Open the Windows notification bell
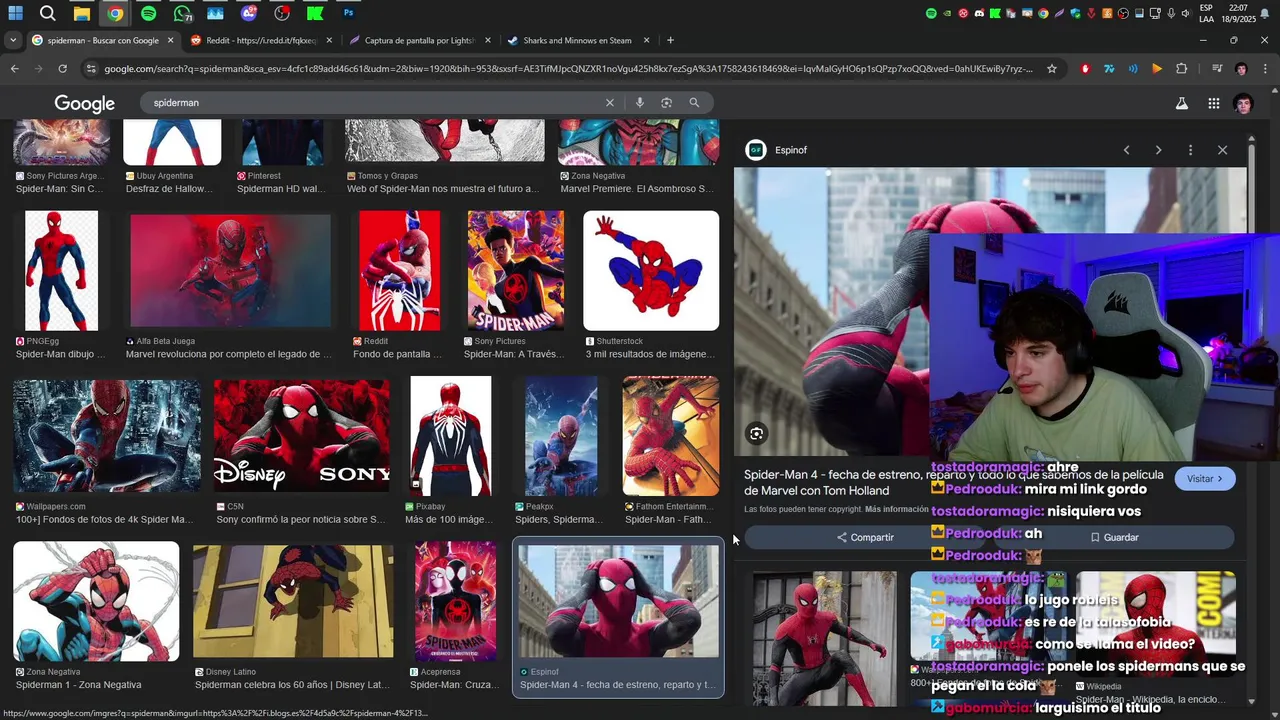The height and width of the screenshot is (720, 1280). (x=1263, y=13)
